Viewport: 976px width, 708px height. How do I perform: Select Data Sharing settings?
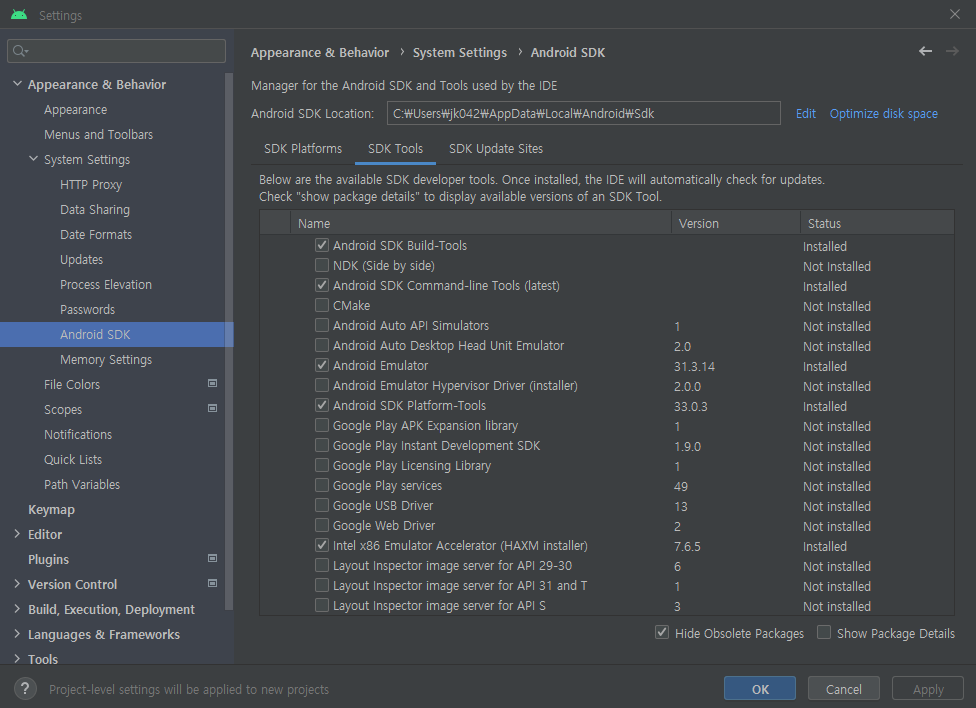95,209
